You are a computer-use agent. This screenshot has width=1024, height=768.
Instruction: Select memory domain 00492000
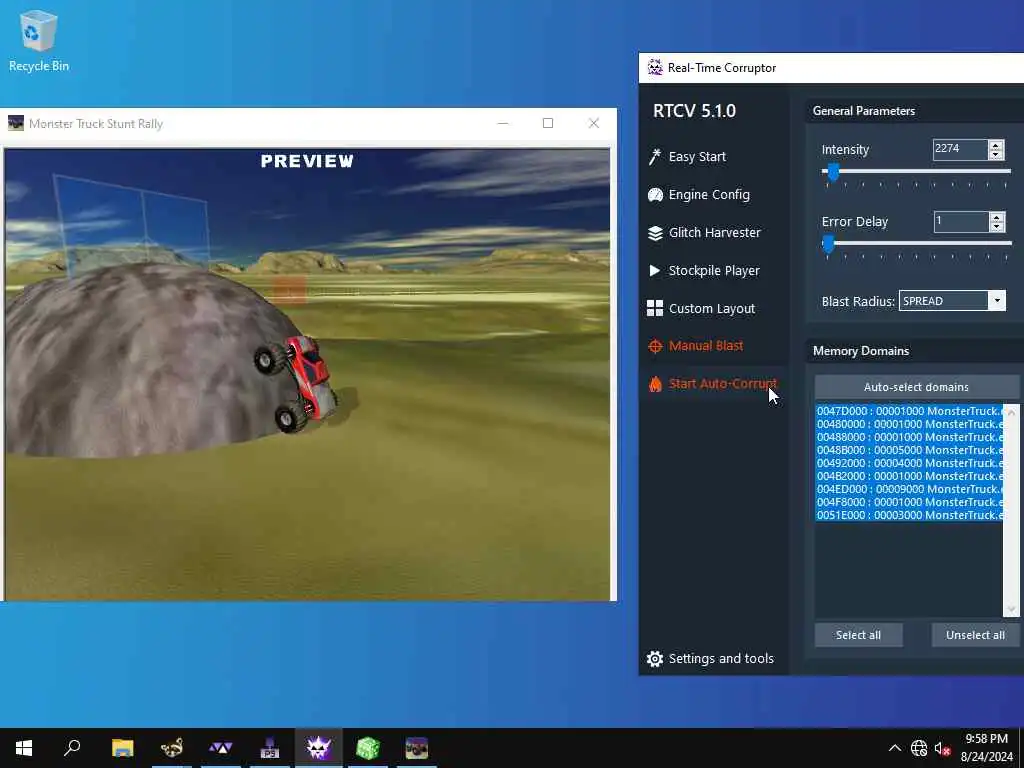tap(909, 463)
